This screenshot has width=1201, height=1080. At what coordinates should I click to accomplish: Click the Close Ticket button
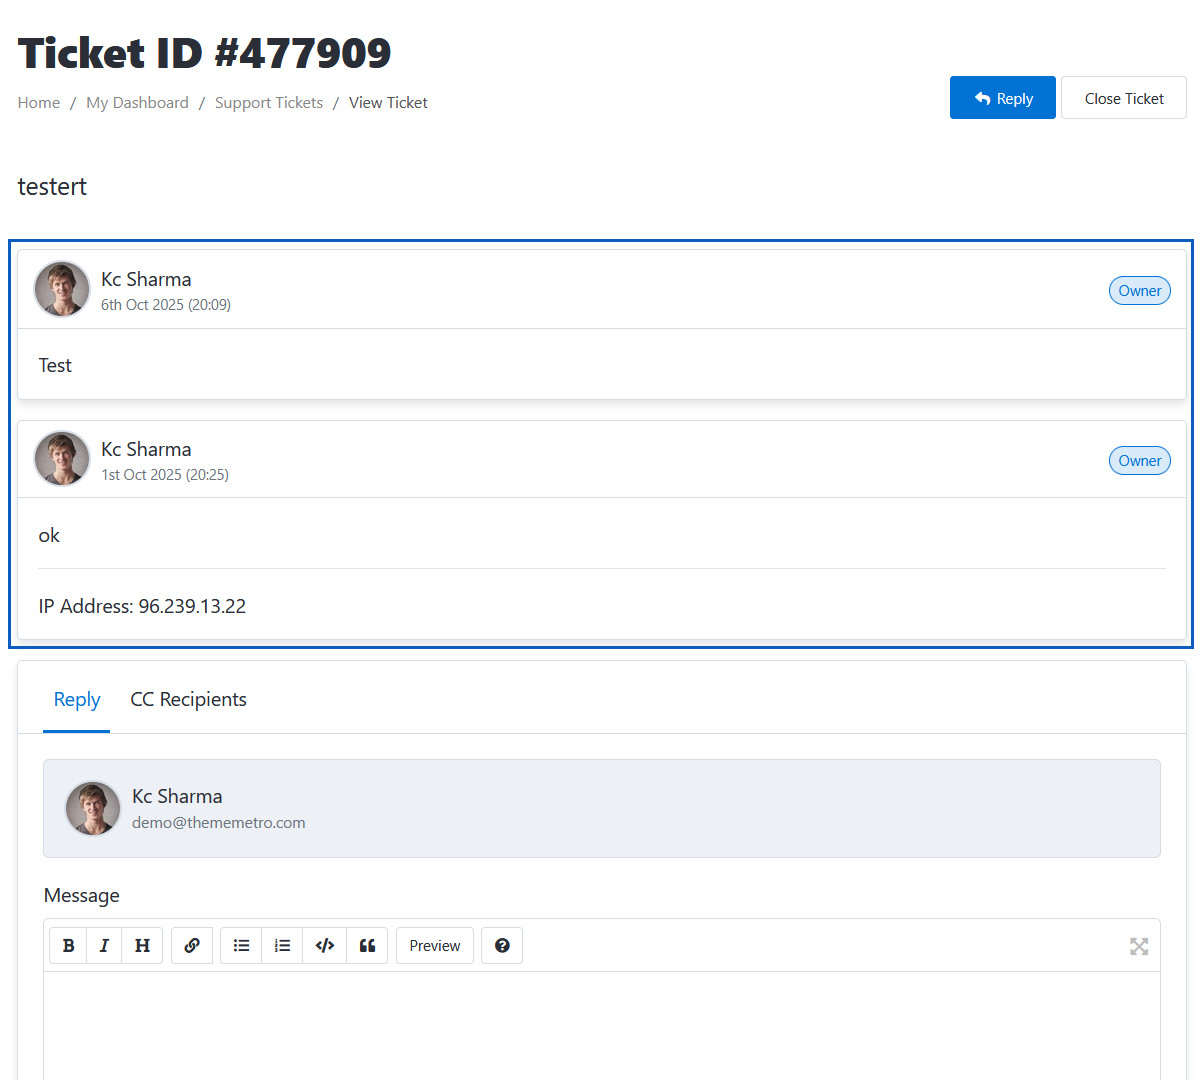pyautogui.click(x=1123, y=98)
